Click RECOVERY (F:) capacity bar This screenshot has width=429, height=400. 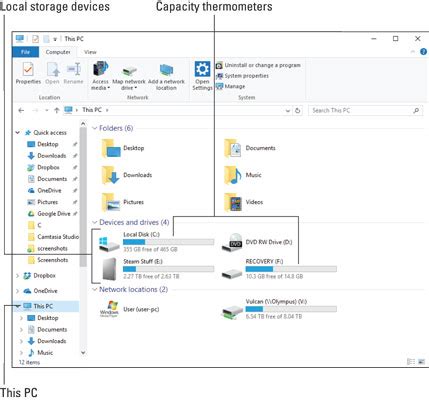[x=291, y=269]
